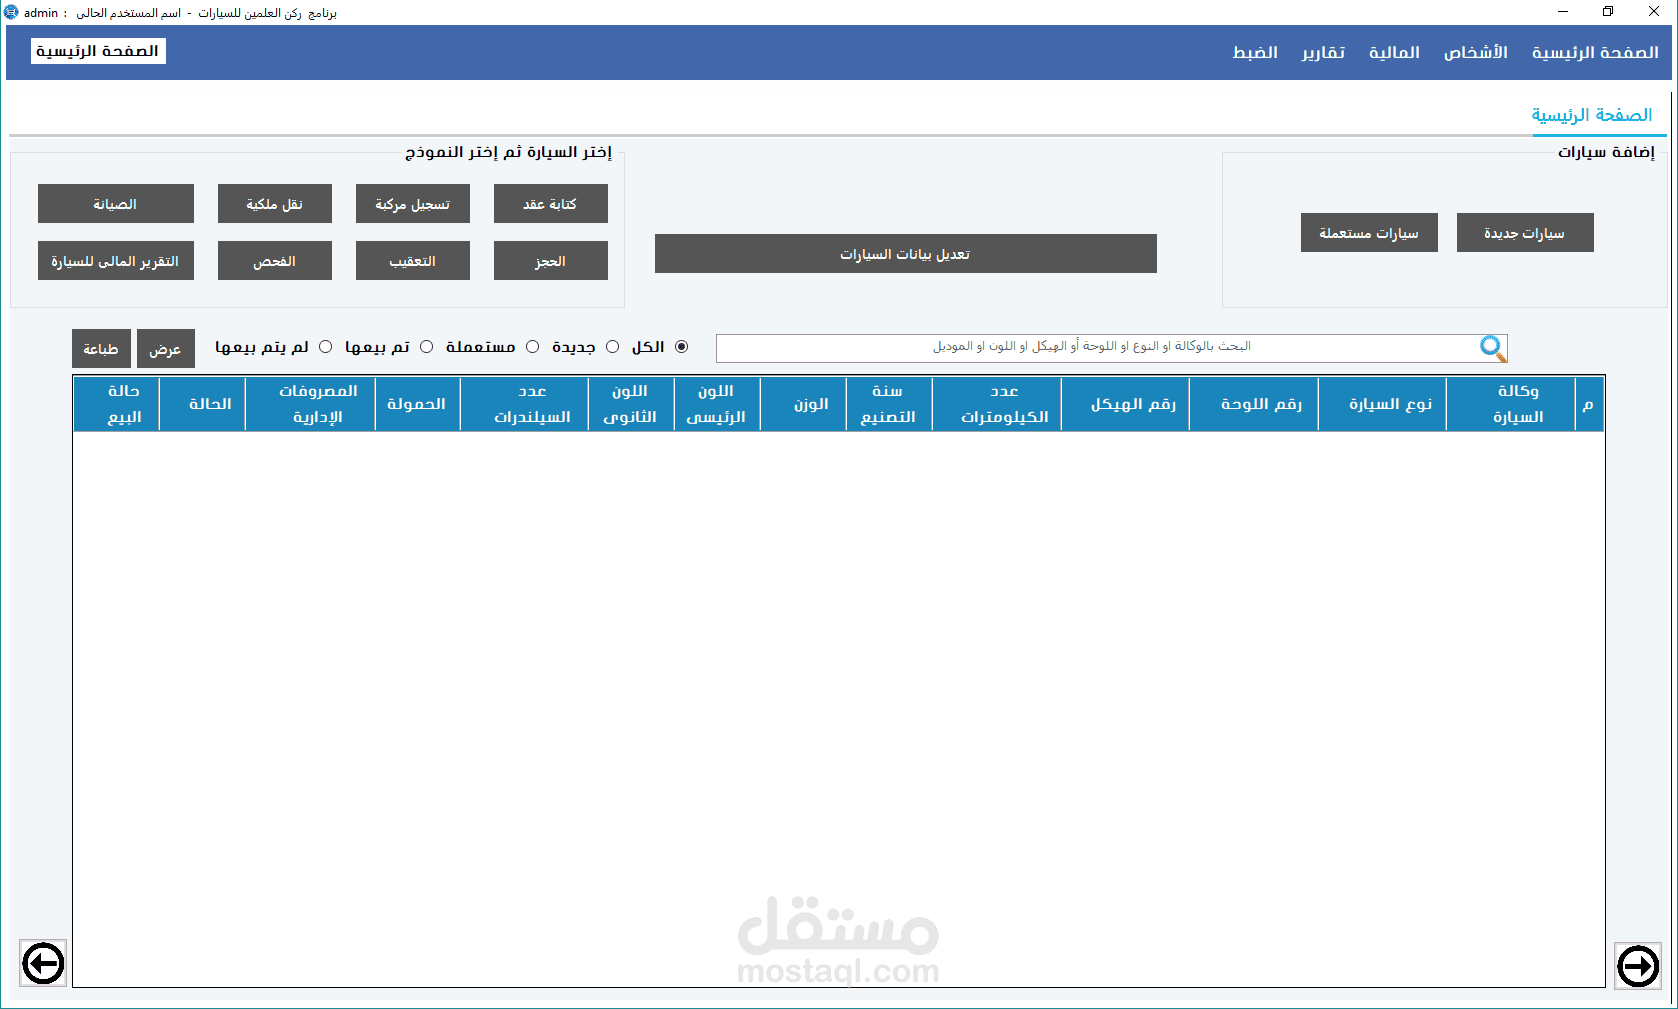The width and height of the screenshot is (1678, 1009).
Task: Click the طباعة button
Action: (x=101, y=348)
